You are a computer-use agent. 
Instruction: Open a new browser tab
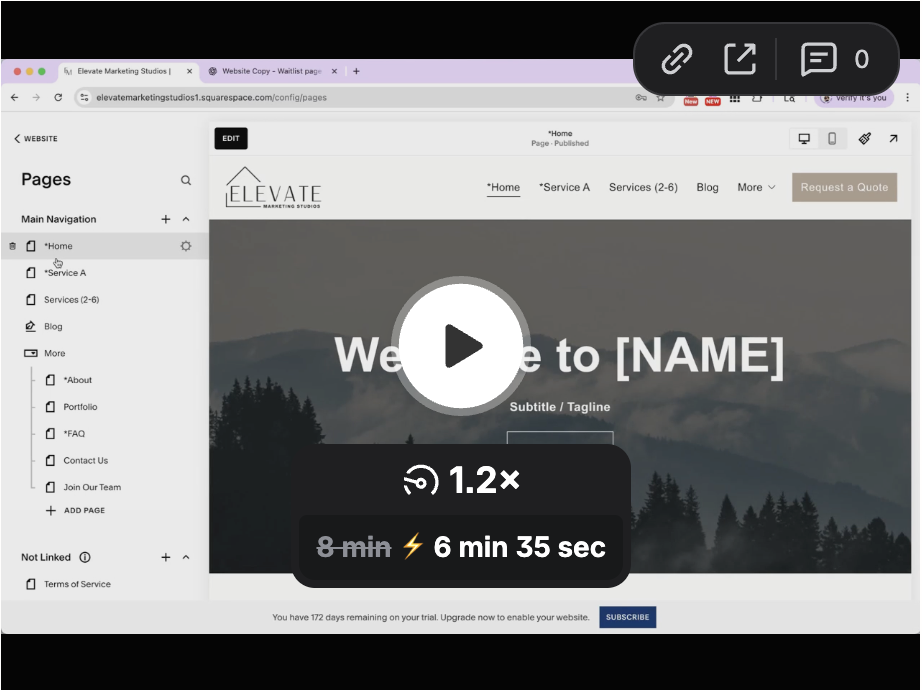click(x=356, y=71)
